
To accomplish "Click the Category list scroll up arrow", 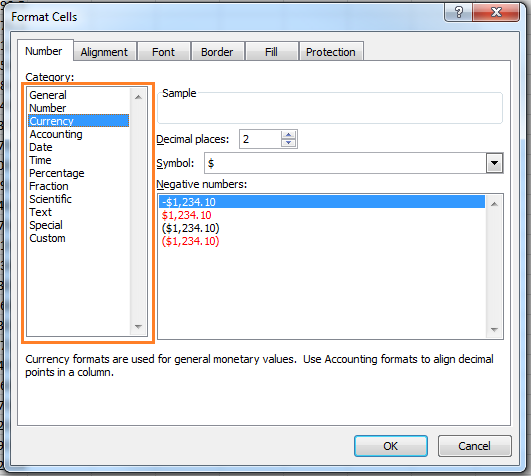I will 138,97.
